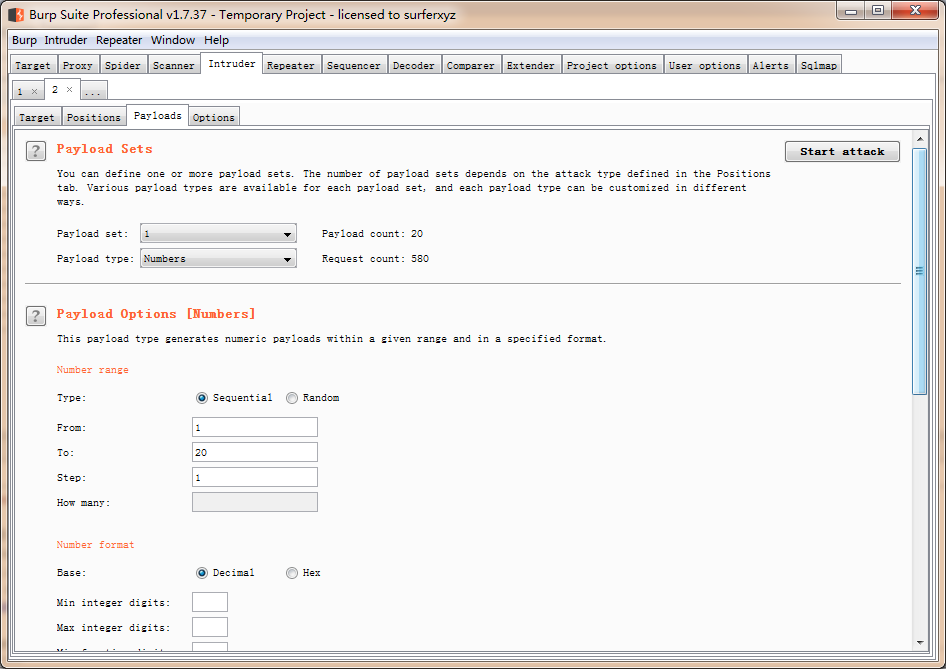This screenshot has width=946, height=669.
Task: Click the 'Payload count: 20' text
Action: [x=372, y=233]
